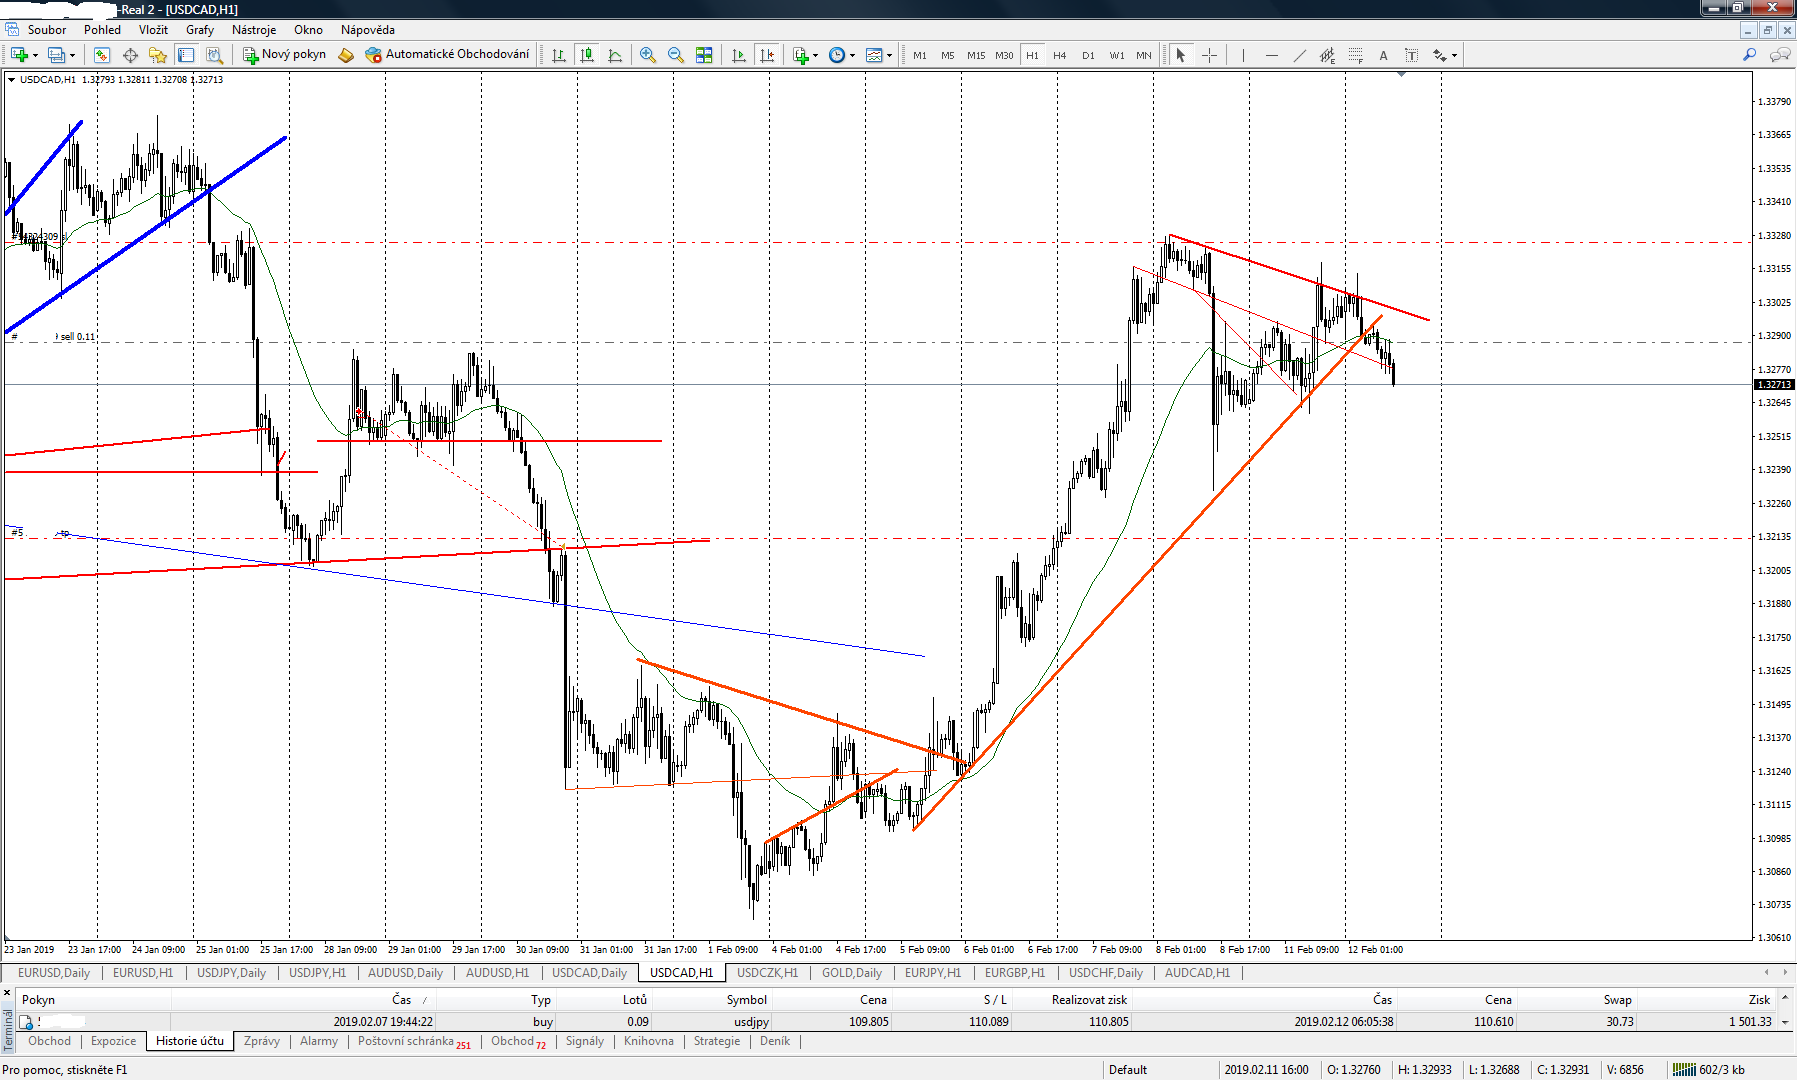Toggle the Navigator panel
The width and height of the screenshot is (1797, 1080).
point(158,55)
